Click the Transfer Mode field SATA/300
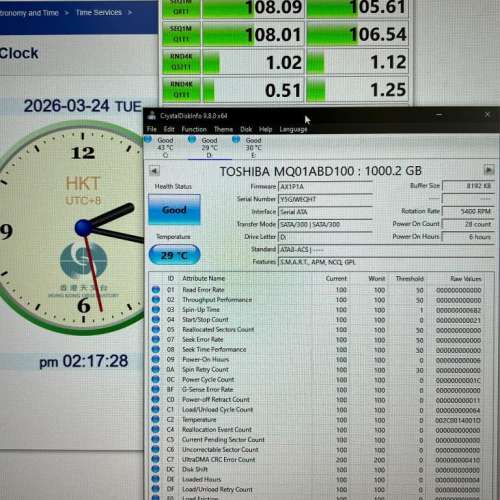 click(325, 224)
